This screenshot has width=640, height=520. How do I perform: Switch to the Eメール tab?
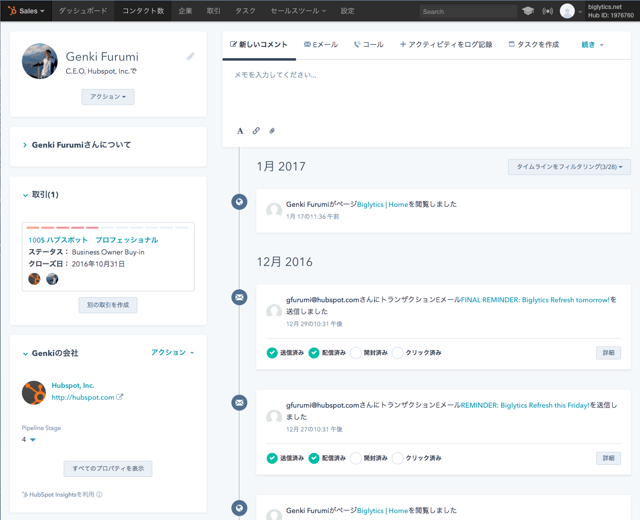click(321, 45)
